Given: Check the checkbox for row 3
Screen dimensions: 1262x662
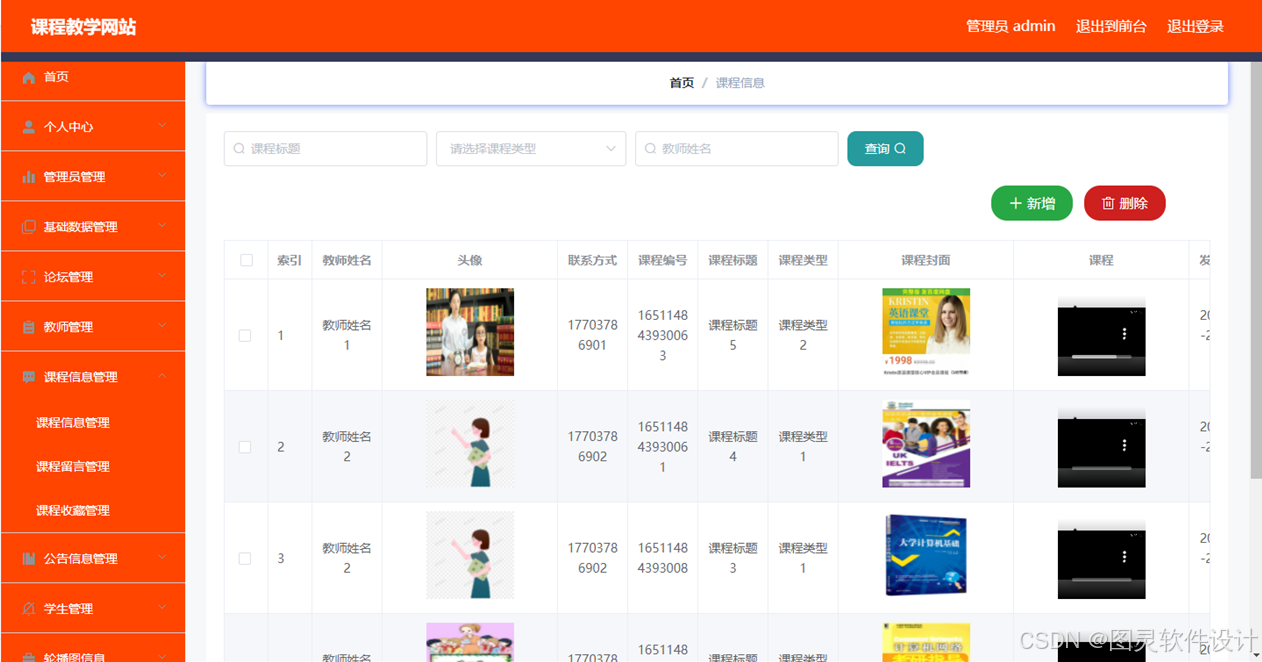Looking at the screenshot, I should [x=245, y=558].
